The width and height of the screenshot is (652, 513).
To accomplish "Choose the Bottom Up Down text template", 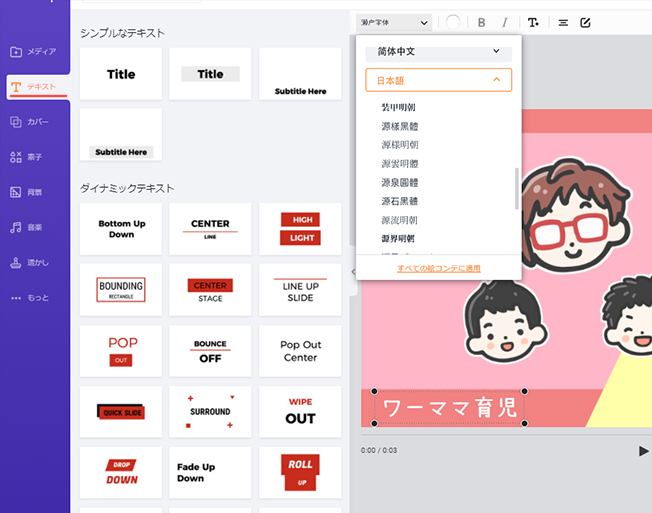I will coord(121,229).
